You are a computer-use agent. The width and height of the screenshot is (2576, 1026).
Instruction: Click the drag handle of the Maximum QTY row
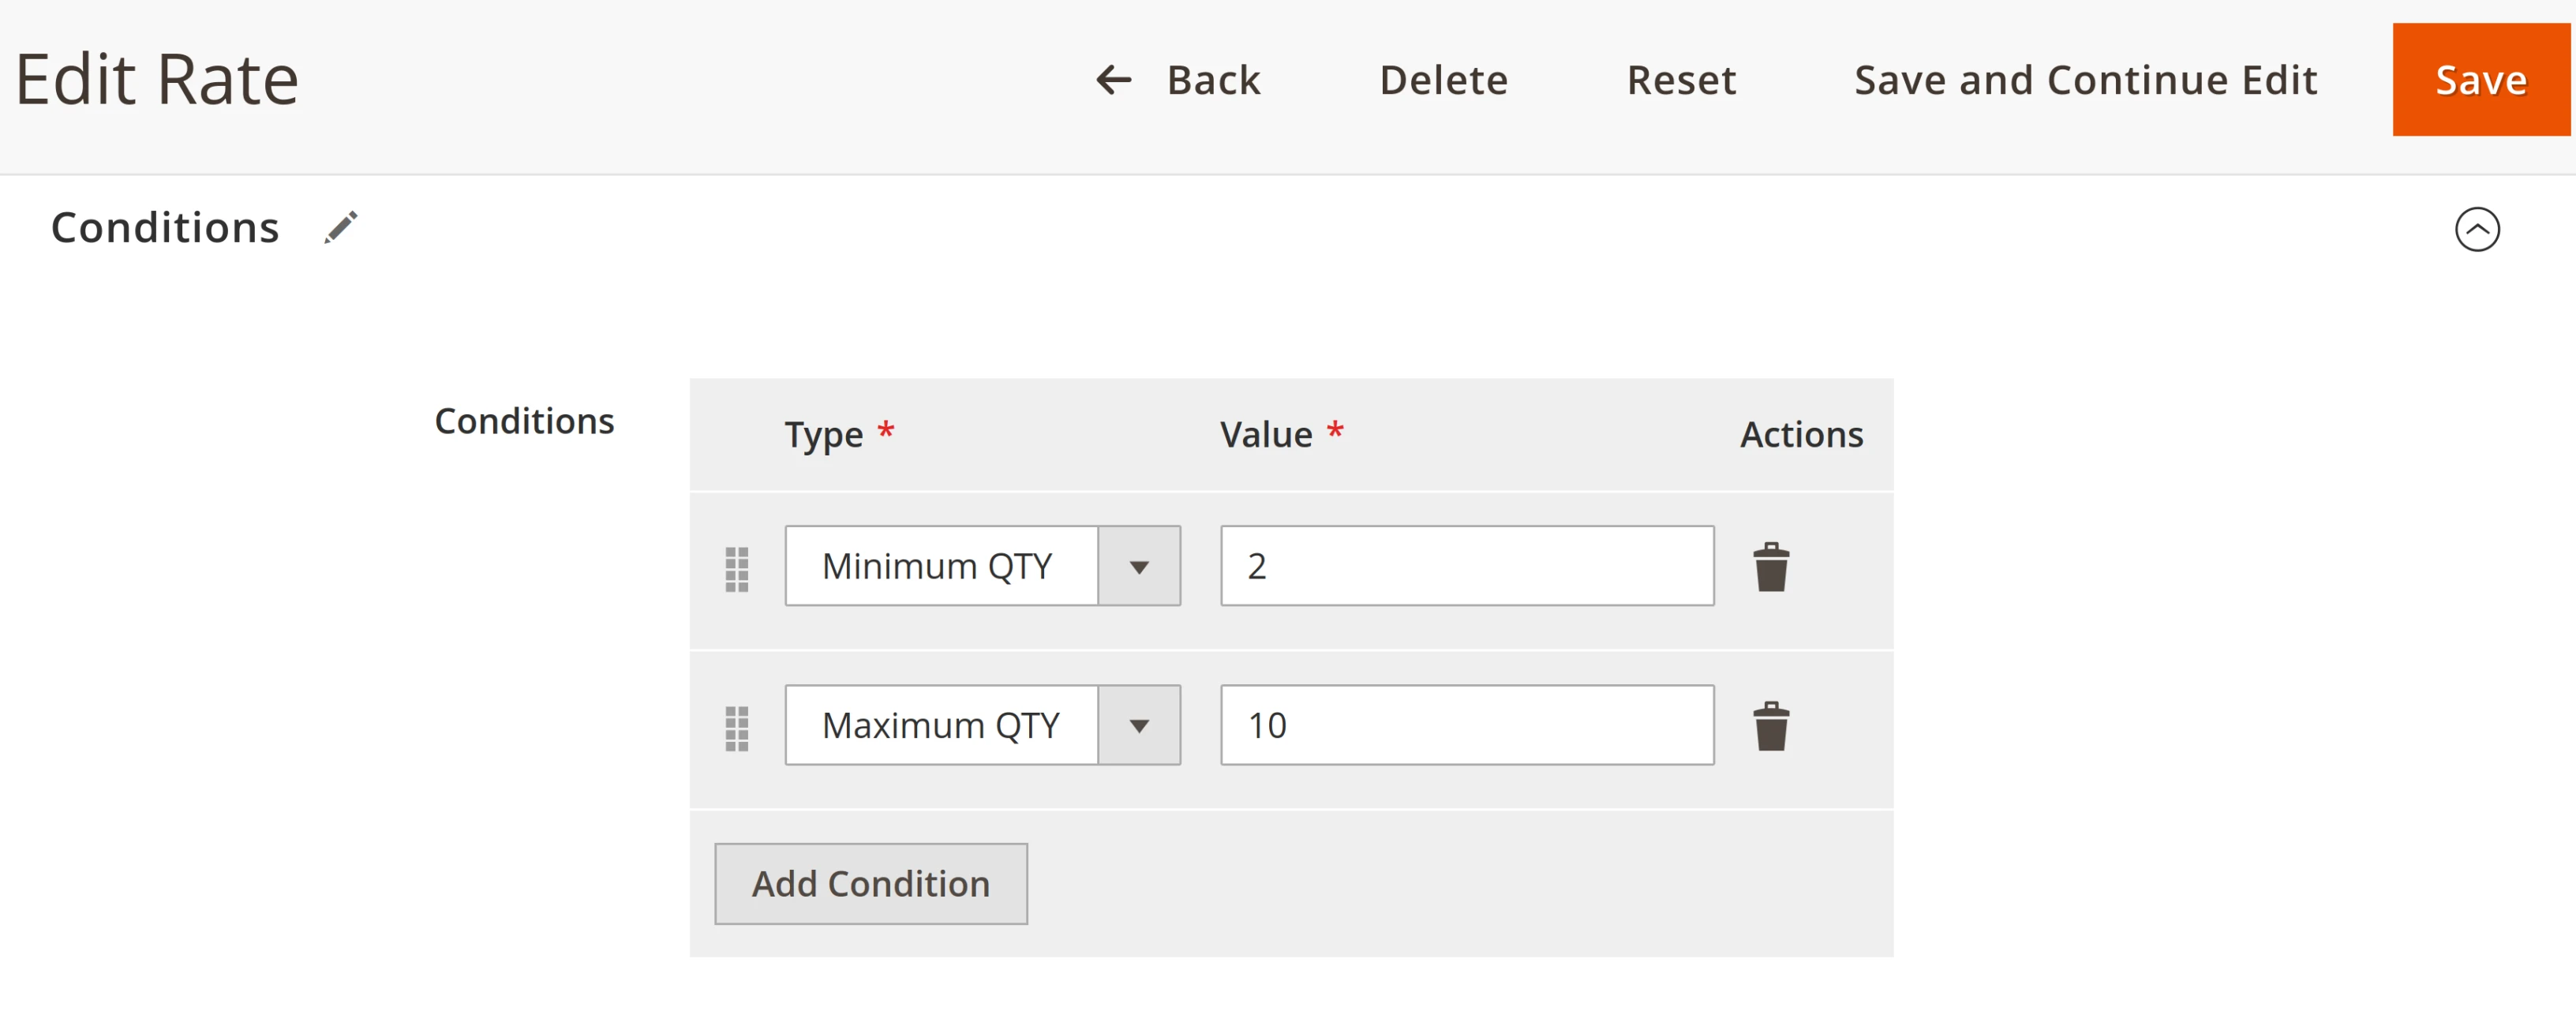pos(737,726)
